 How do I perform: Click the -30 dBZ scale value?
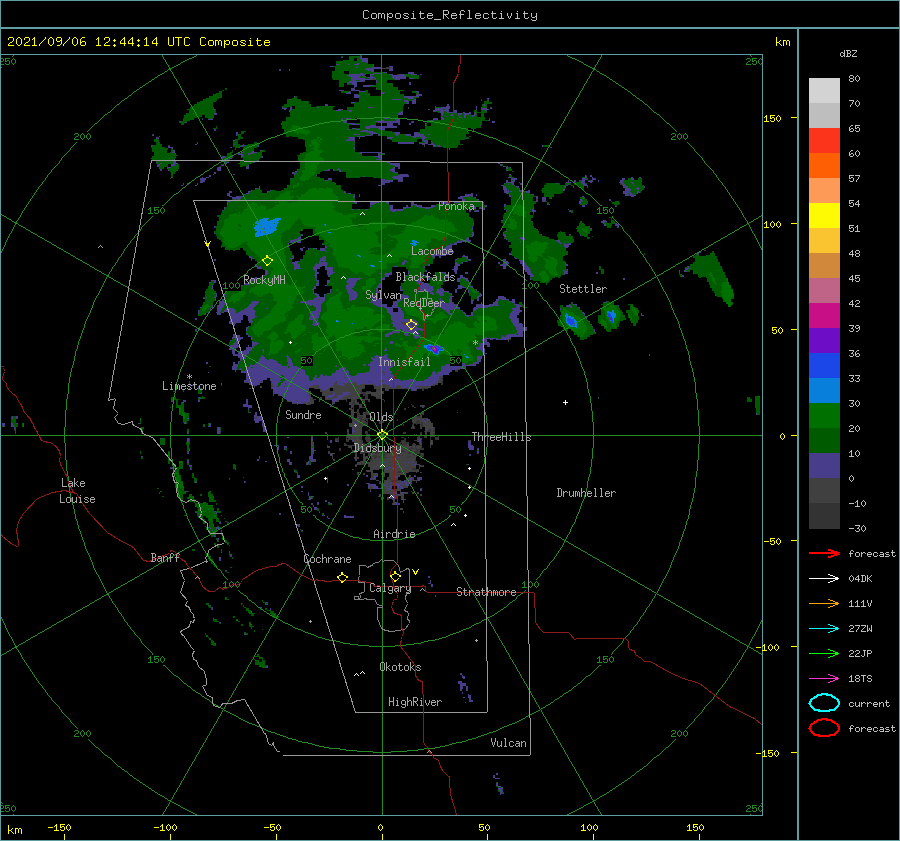[x=857, y=528]
